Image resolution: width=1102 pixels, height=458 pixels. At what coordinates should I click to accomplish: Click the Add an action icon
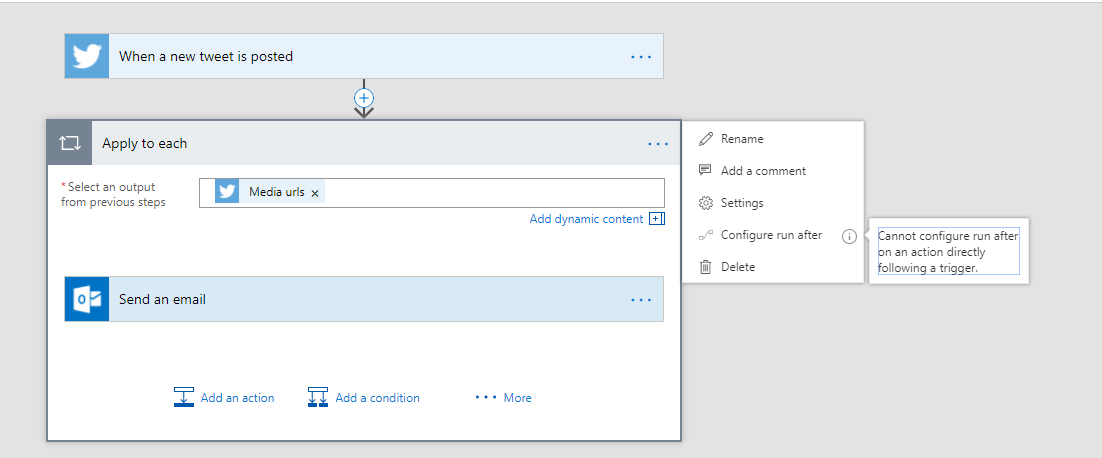[183, 397]
